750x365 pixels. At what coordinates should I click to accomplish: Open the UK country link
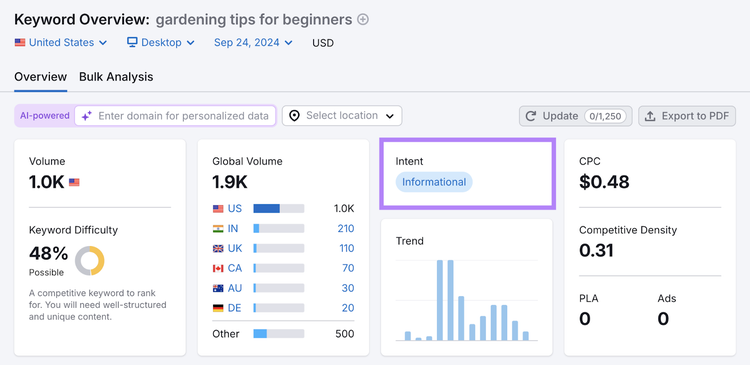click(x=235, y=248)
